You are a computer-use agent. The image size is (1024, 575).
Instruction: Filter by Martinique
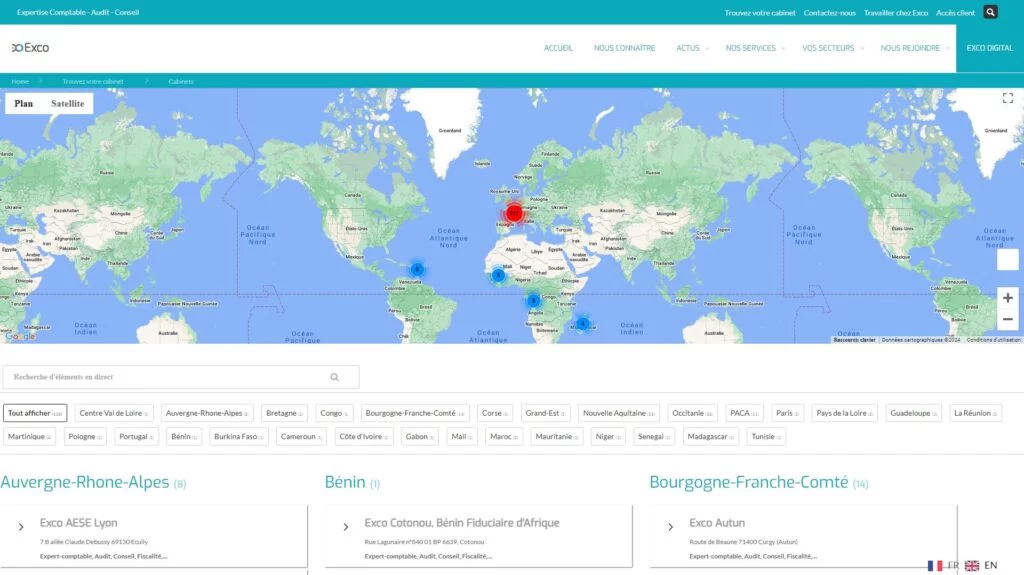click(29, 436)
